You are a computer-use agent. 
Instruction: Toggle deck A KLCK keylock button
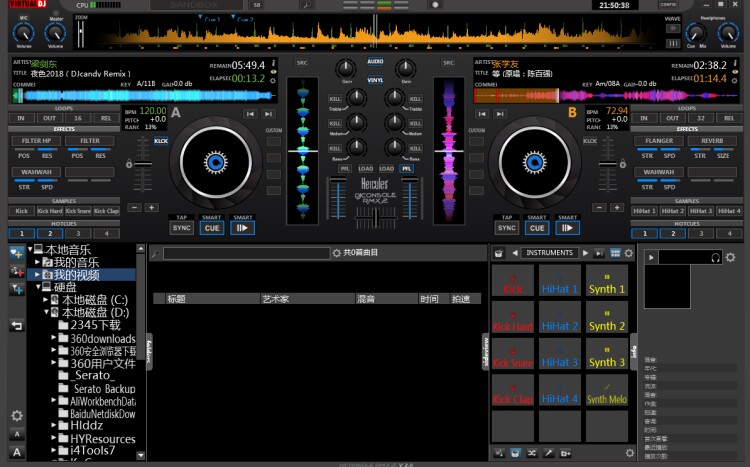(161, 141)
